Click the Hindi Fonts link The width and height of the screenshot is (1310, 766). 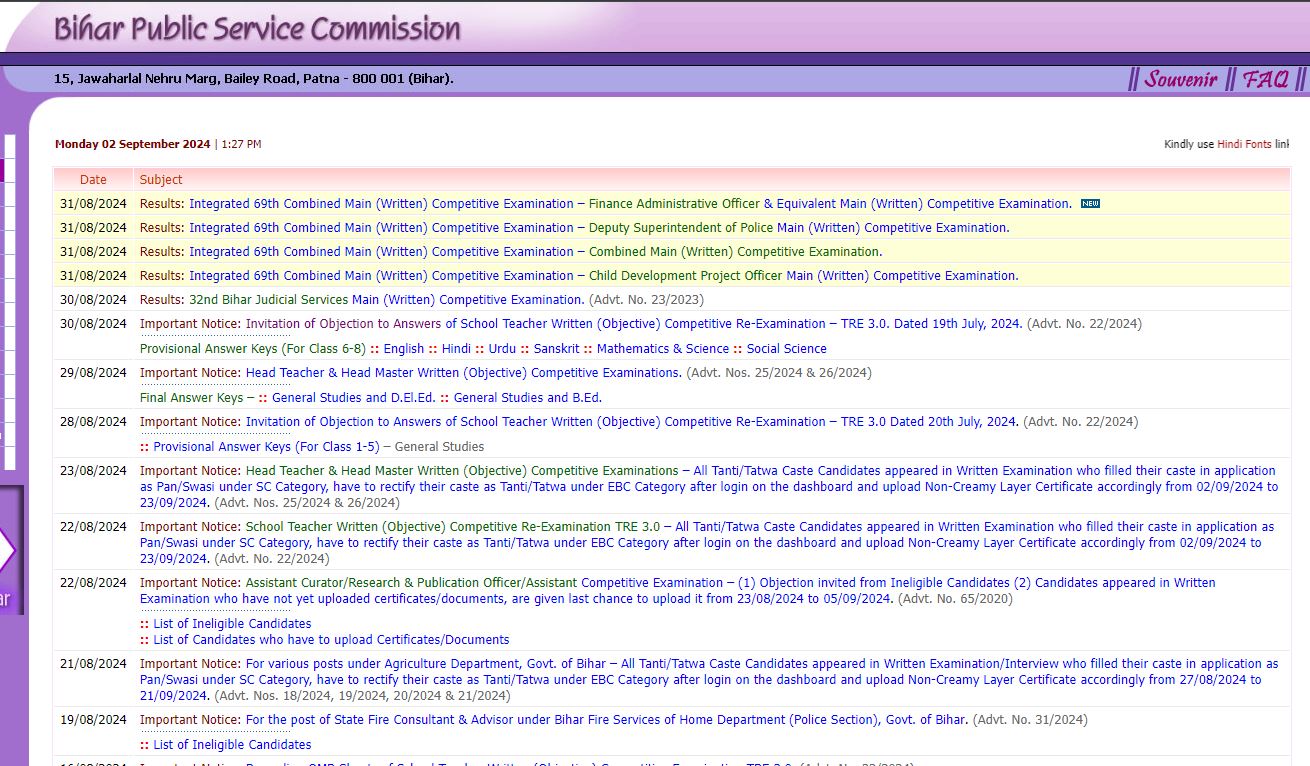click(1244, 145)
